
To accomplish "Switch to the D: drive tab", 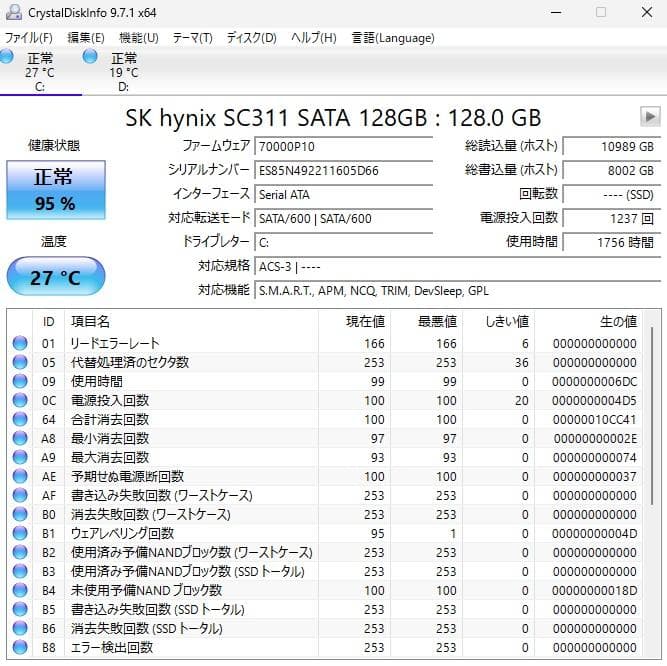I will (x=123, y=71).
